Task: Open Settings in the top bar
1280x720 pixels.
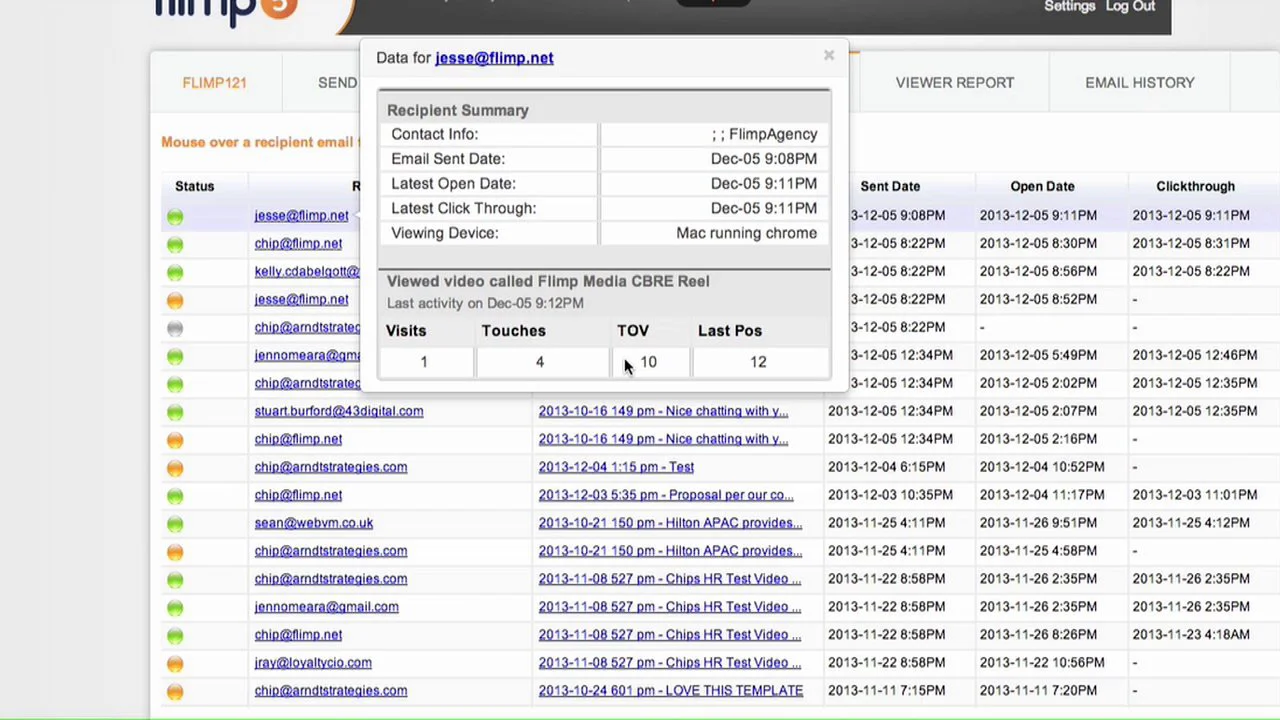Action: (x=1069, y=6)
